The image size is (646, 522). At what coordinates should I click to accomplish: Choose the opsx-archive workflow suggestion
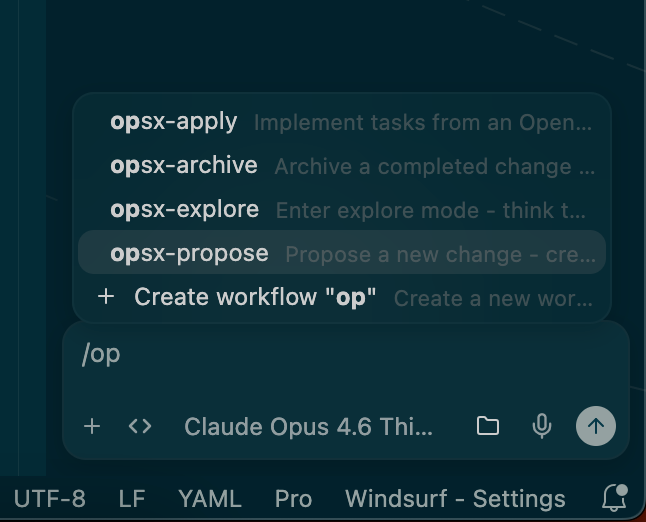(x=342, y=166)
